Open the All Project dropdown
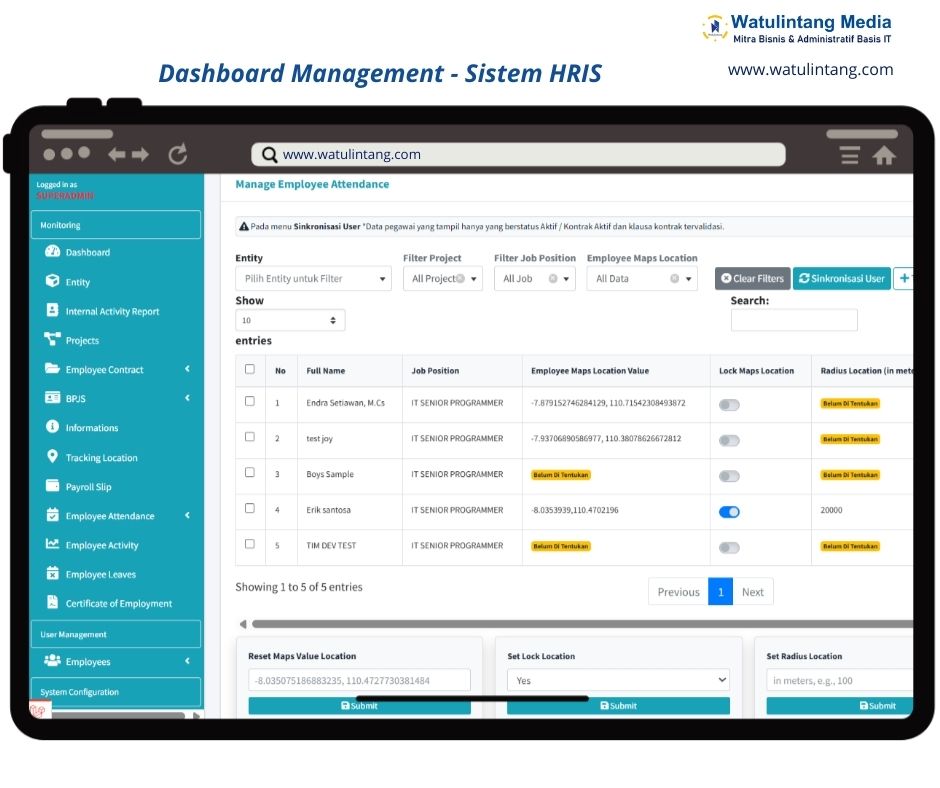The height and width of the screenshot is (788, 940). (443, 278)
